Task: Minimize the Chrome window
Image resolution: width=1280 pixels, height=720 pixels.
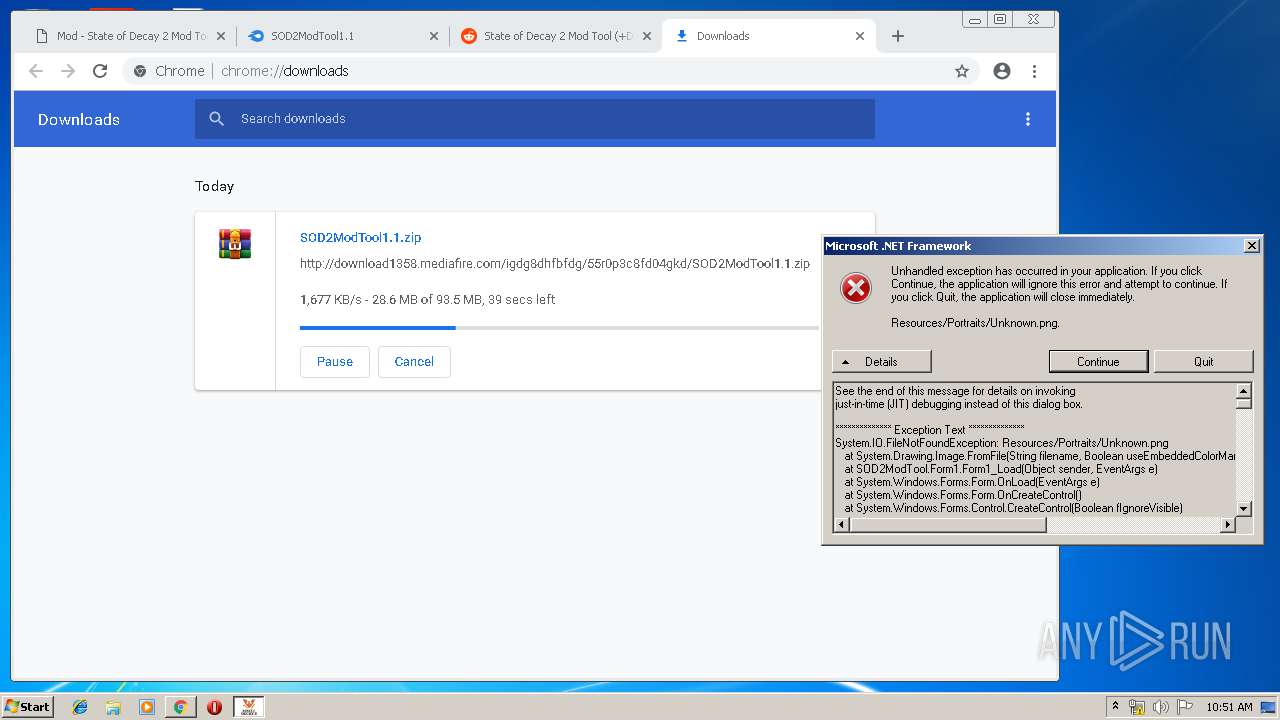Action: (x=975, y=19)
